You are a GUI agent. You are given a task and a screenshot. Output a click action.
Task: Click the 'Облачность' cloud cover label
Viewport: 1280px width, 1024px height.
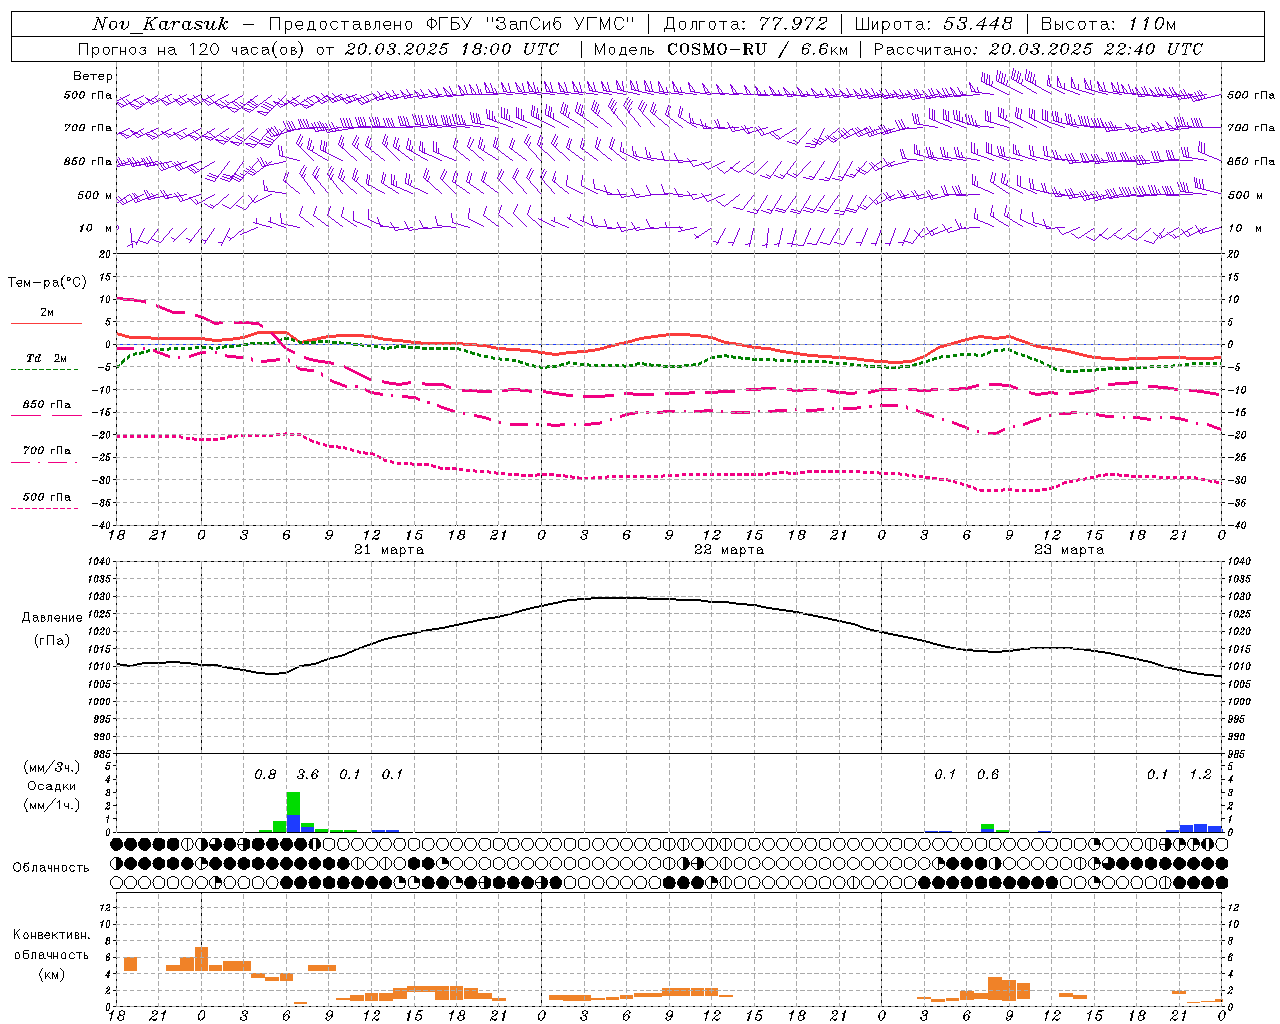(x=51, y=867)
